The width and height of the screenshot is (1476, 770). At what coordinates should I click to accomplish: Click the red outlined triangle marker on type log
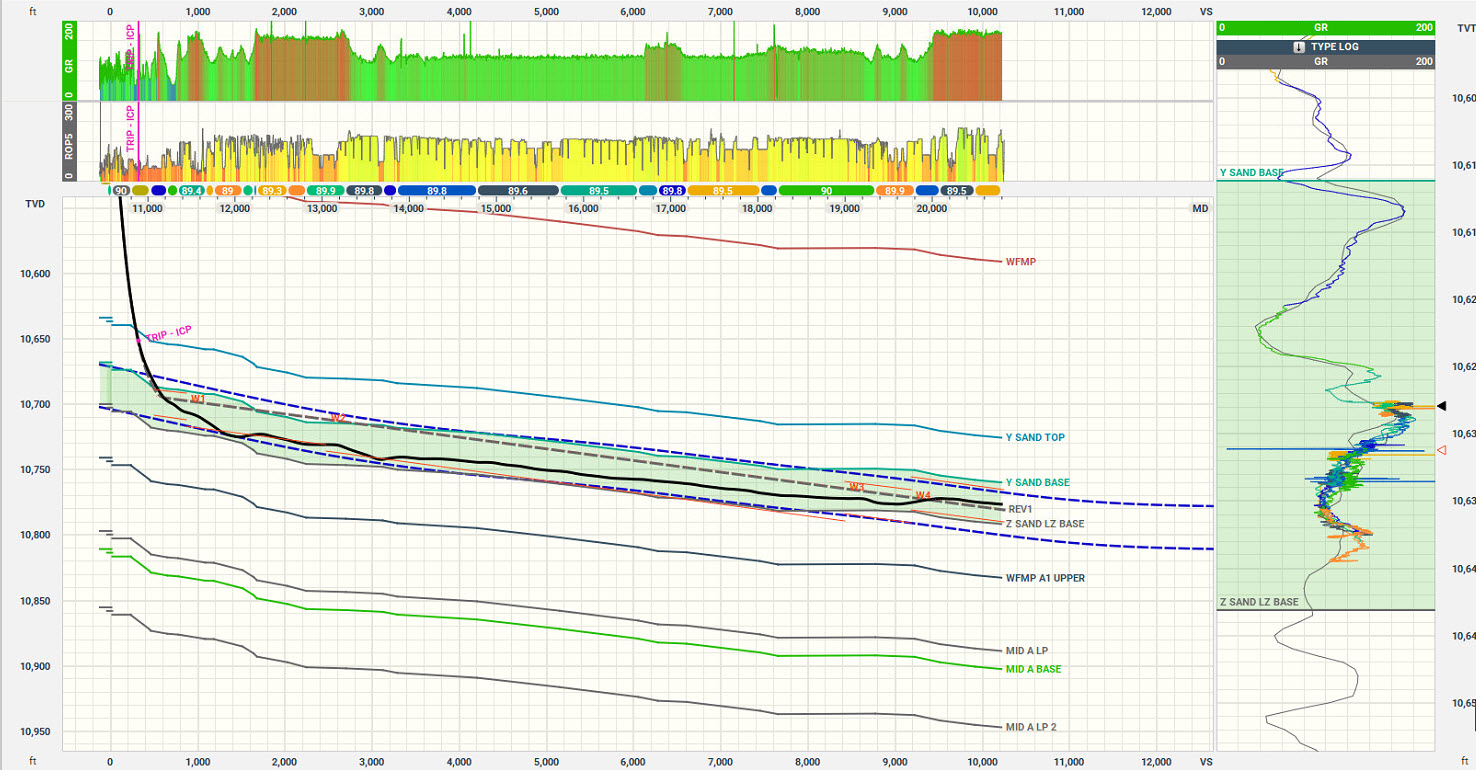1441,451
